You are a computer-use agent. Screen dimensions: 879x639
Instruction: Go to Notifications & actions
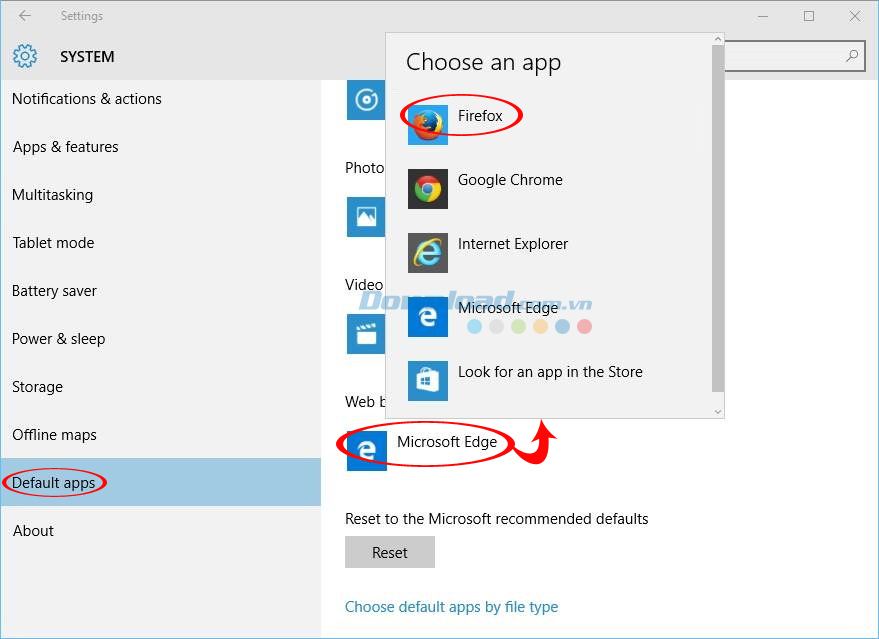86,98
